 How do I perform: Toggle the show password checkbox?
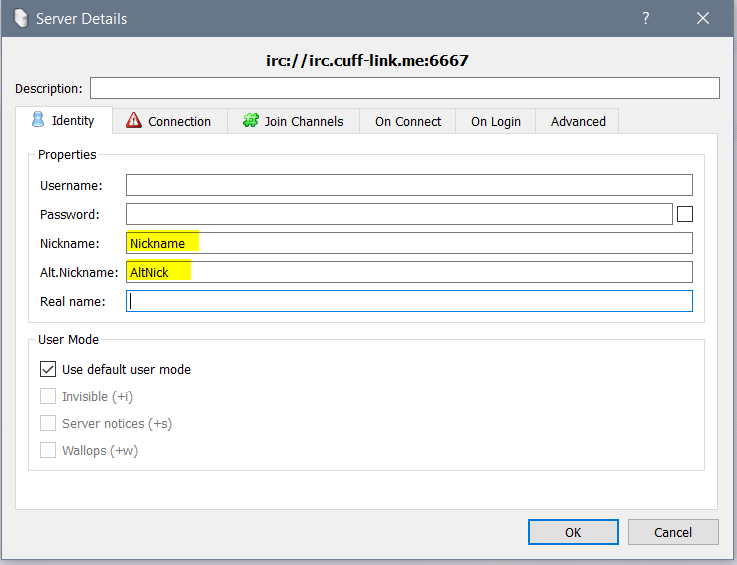point(685,214)
